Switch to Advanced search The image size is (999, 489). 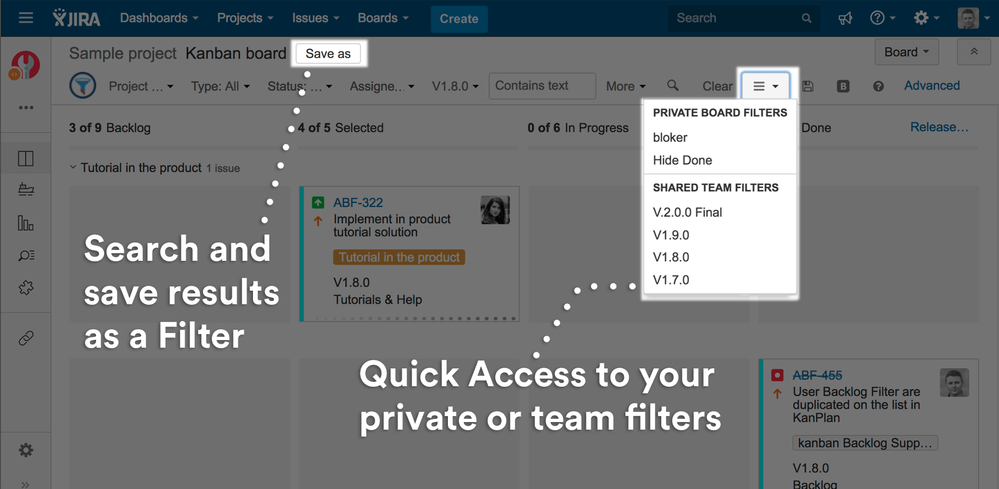pyautogui.click(x=931, y=85)
